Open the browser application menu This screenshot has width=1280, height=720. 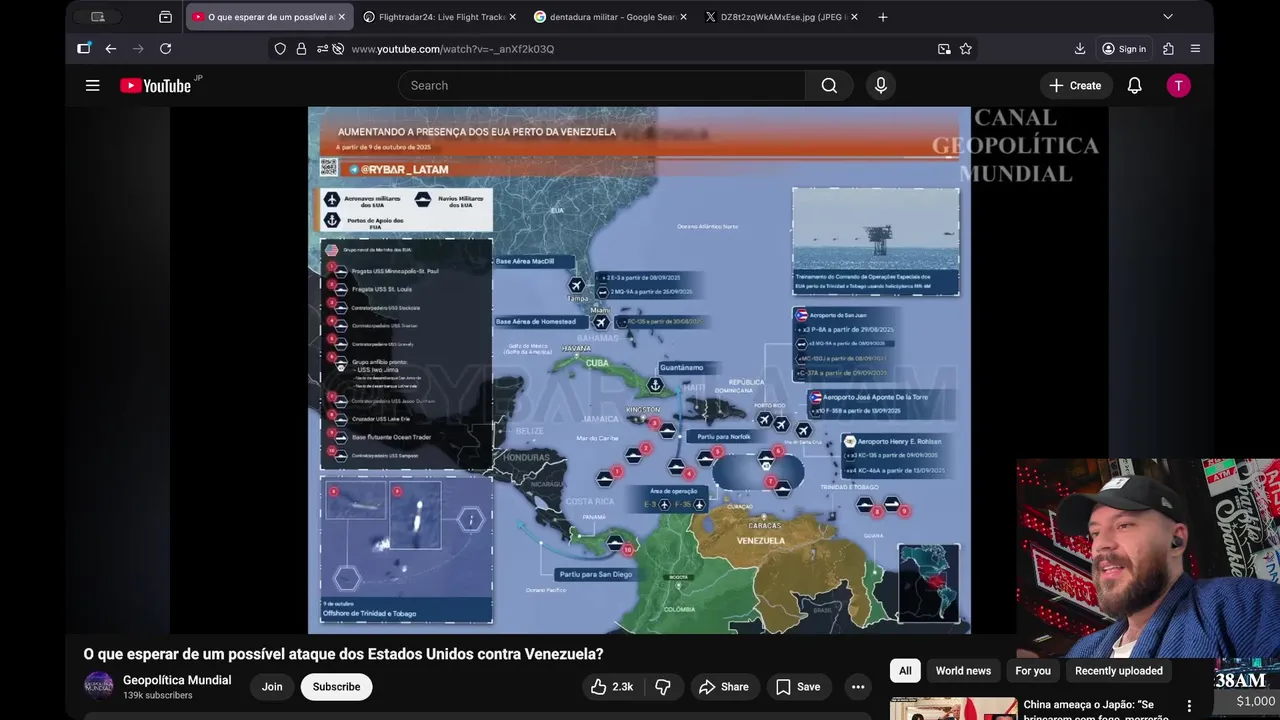[x=1195, y=49]
